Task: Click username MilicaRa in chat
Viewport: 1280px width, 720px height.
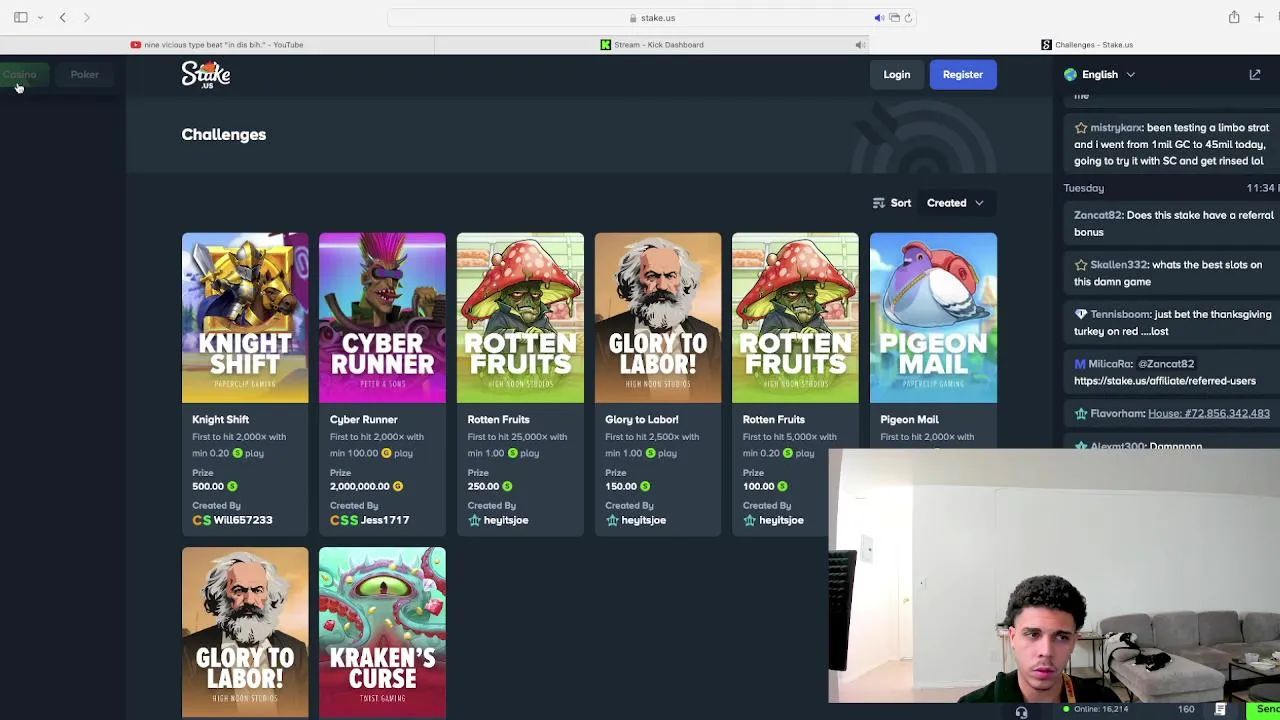Action: pos(1110,364)
